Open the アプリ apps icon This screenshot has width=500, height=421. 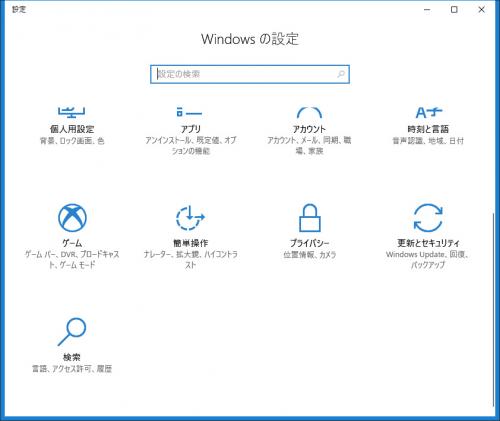click(189, 112)
